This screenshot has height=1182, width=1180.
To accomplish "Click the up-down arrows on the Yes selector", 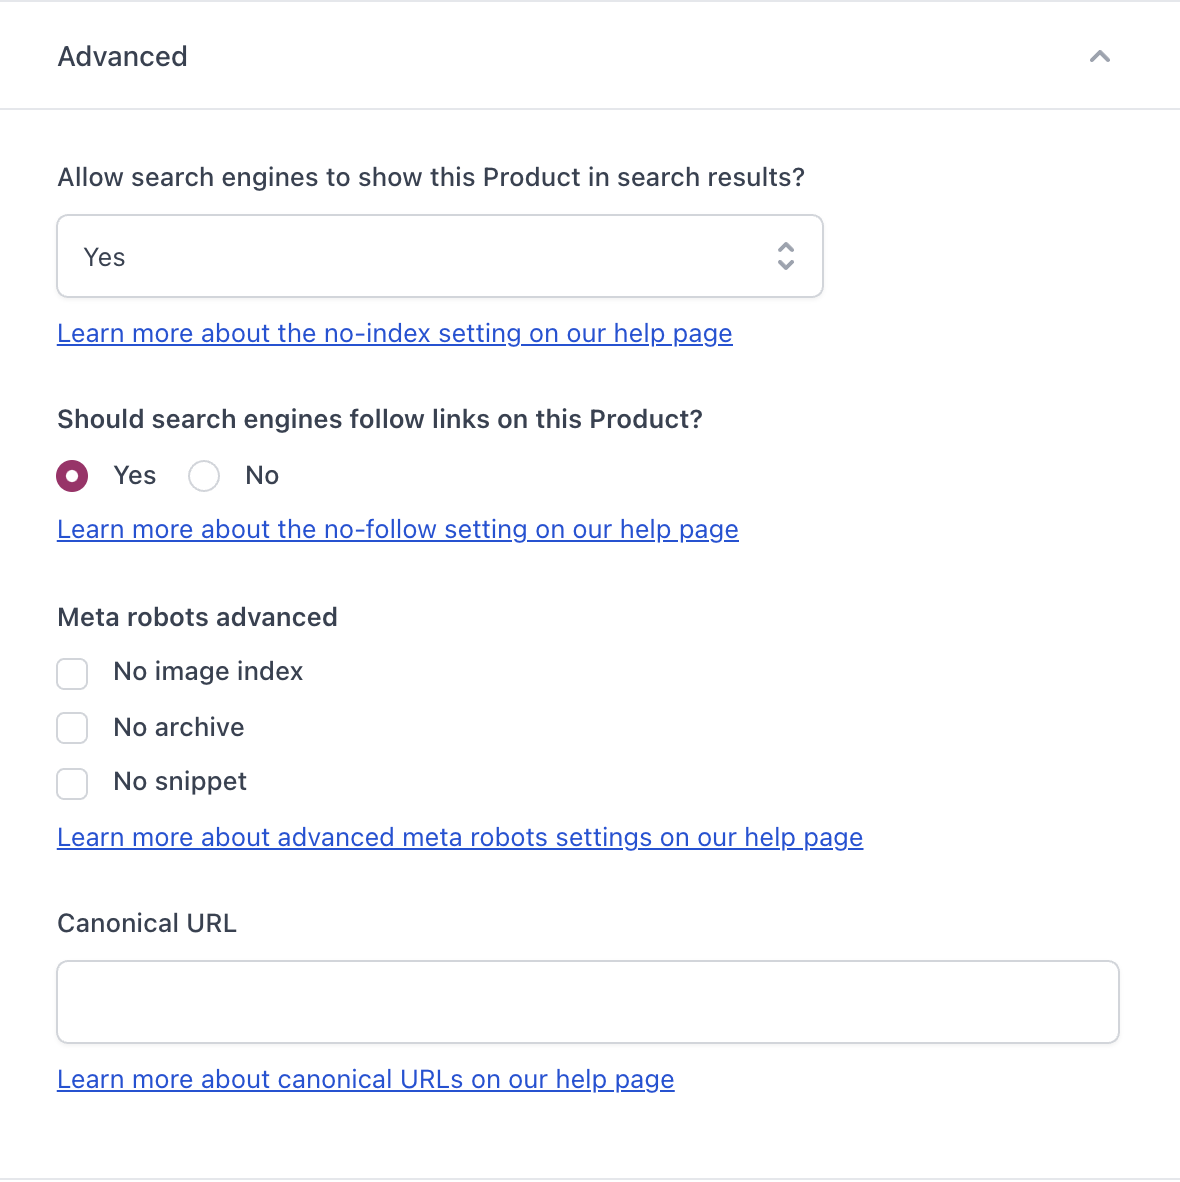I will [786, 257].
